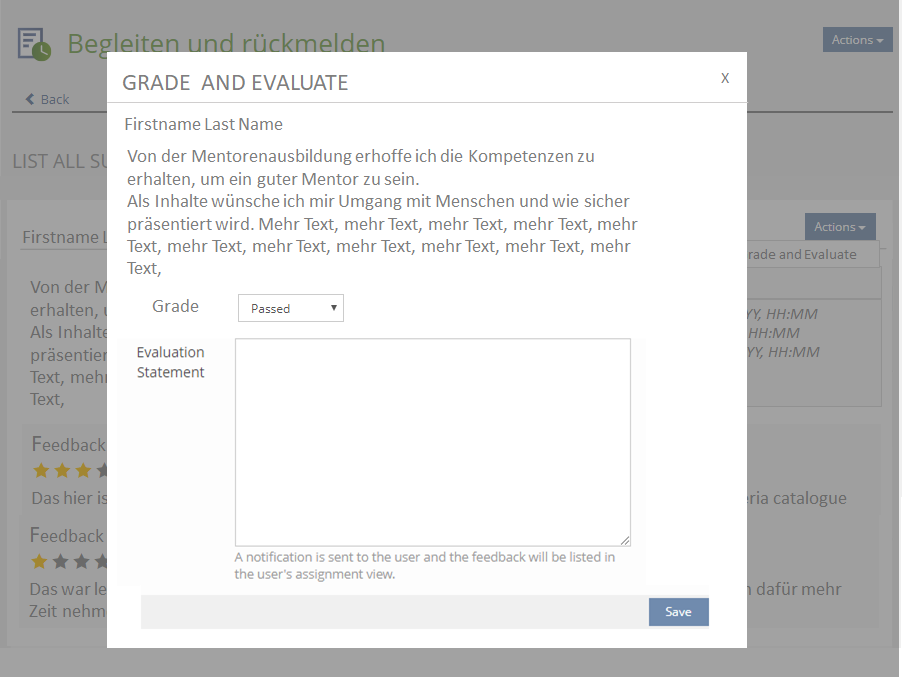
Task: Click third gold star in upper Feedback rating
Action: [x=83, y=470]
